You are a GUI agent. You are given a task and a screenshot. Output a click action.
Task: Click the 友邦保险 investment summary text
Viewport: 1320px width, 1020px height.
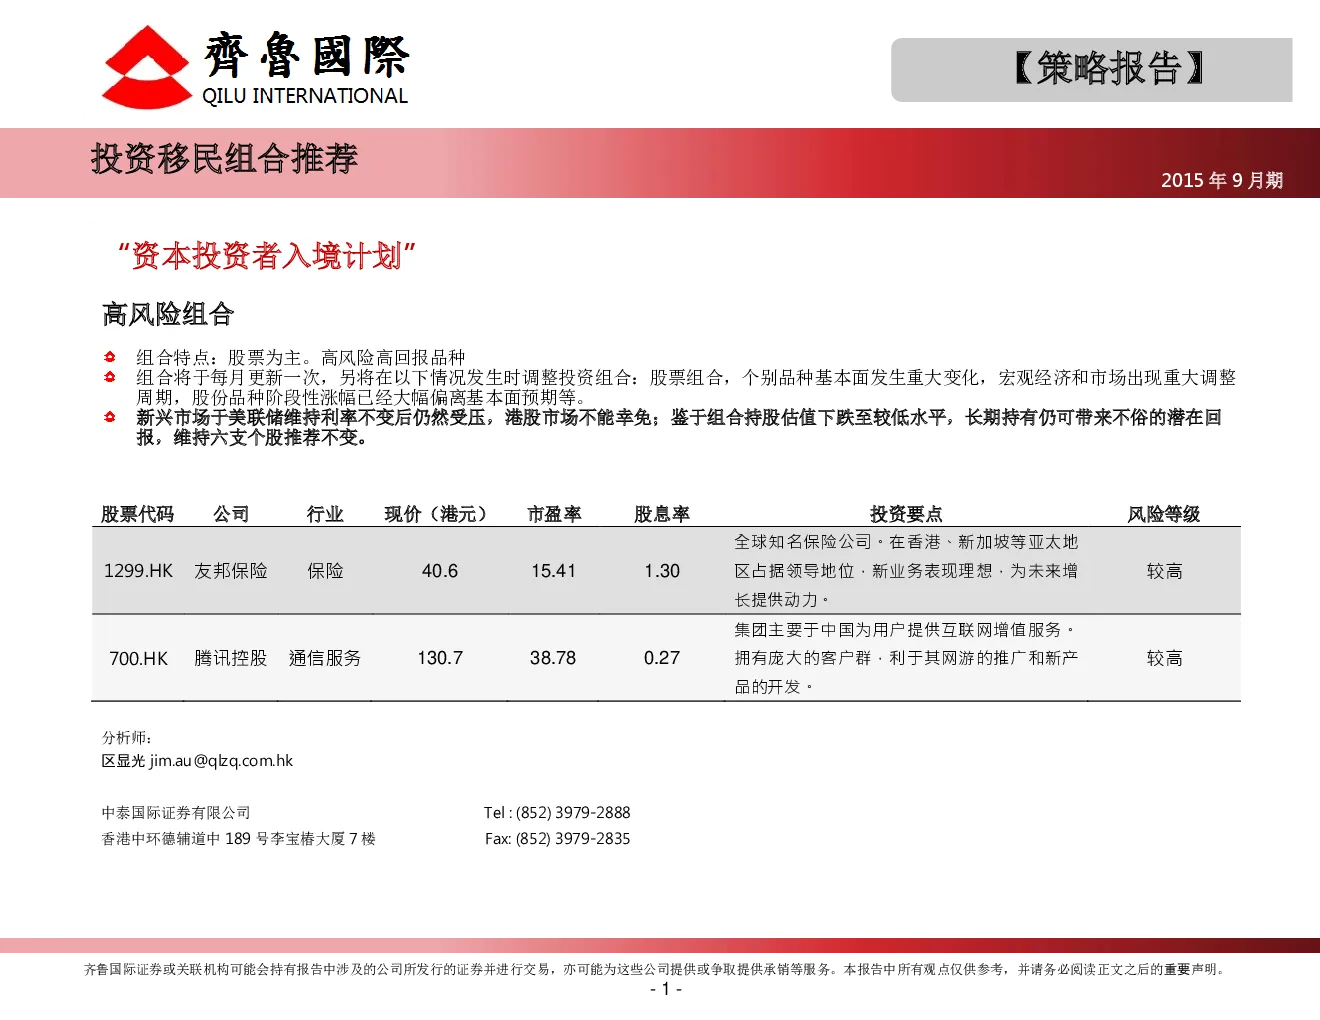click(x=906, y=571)
